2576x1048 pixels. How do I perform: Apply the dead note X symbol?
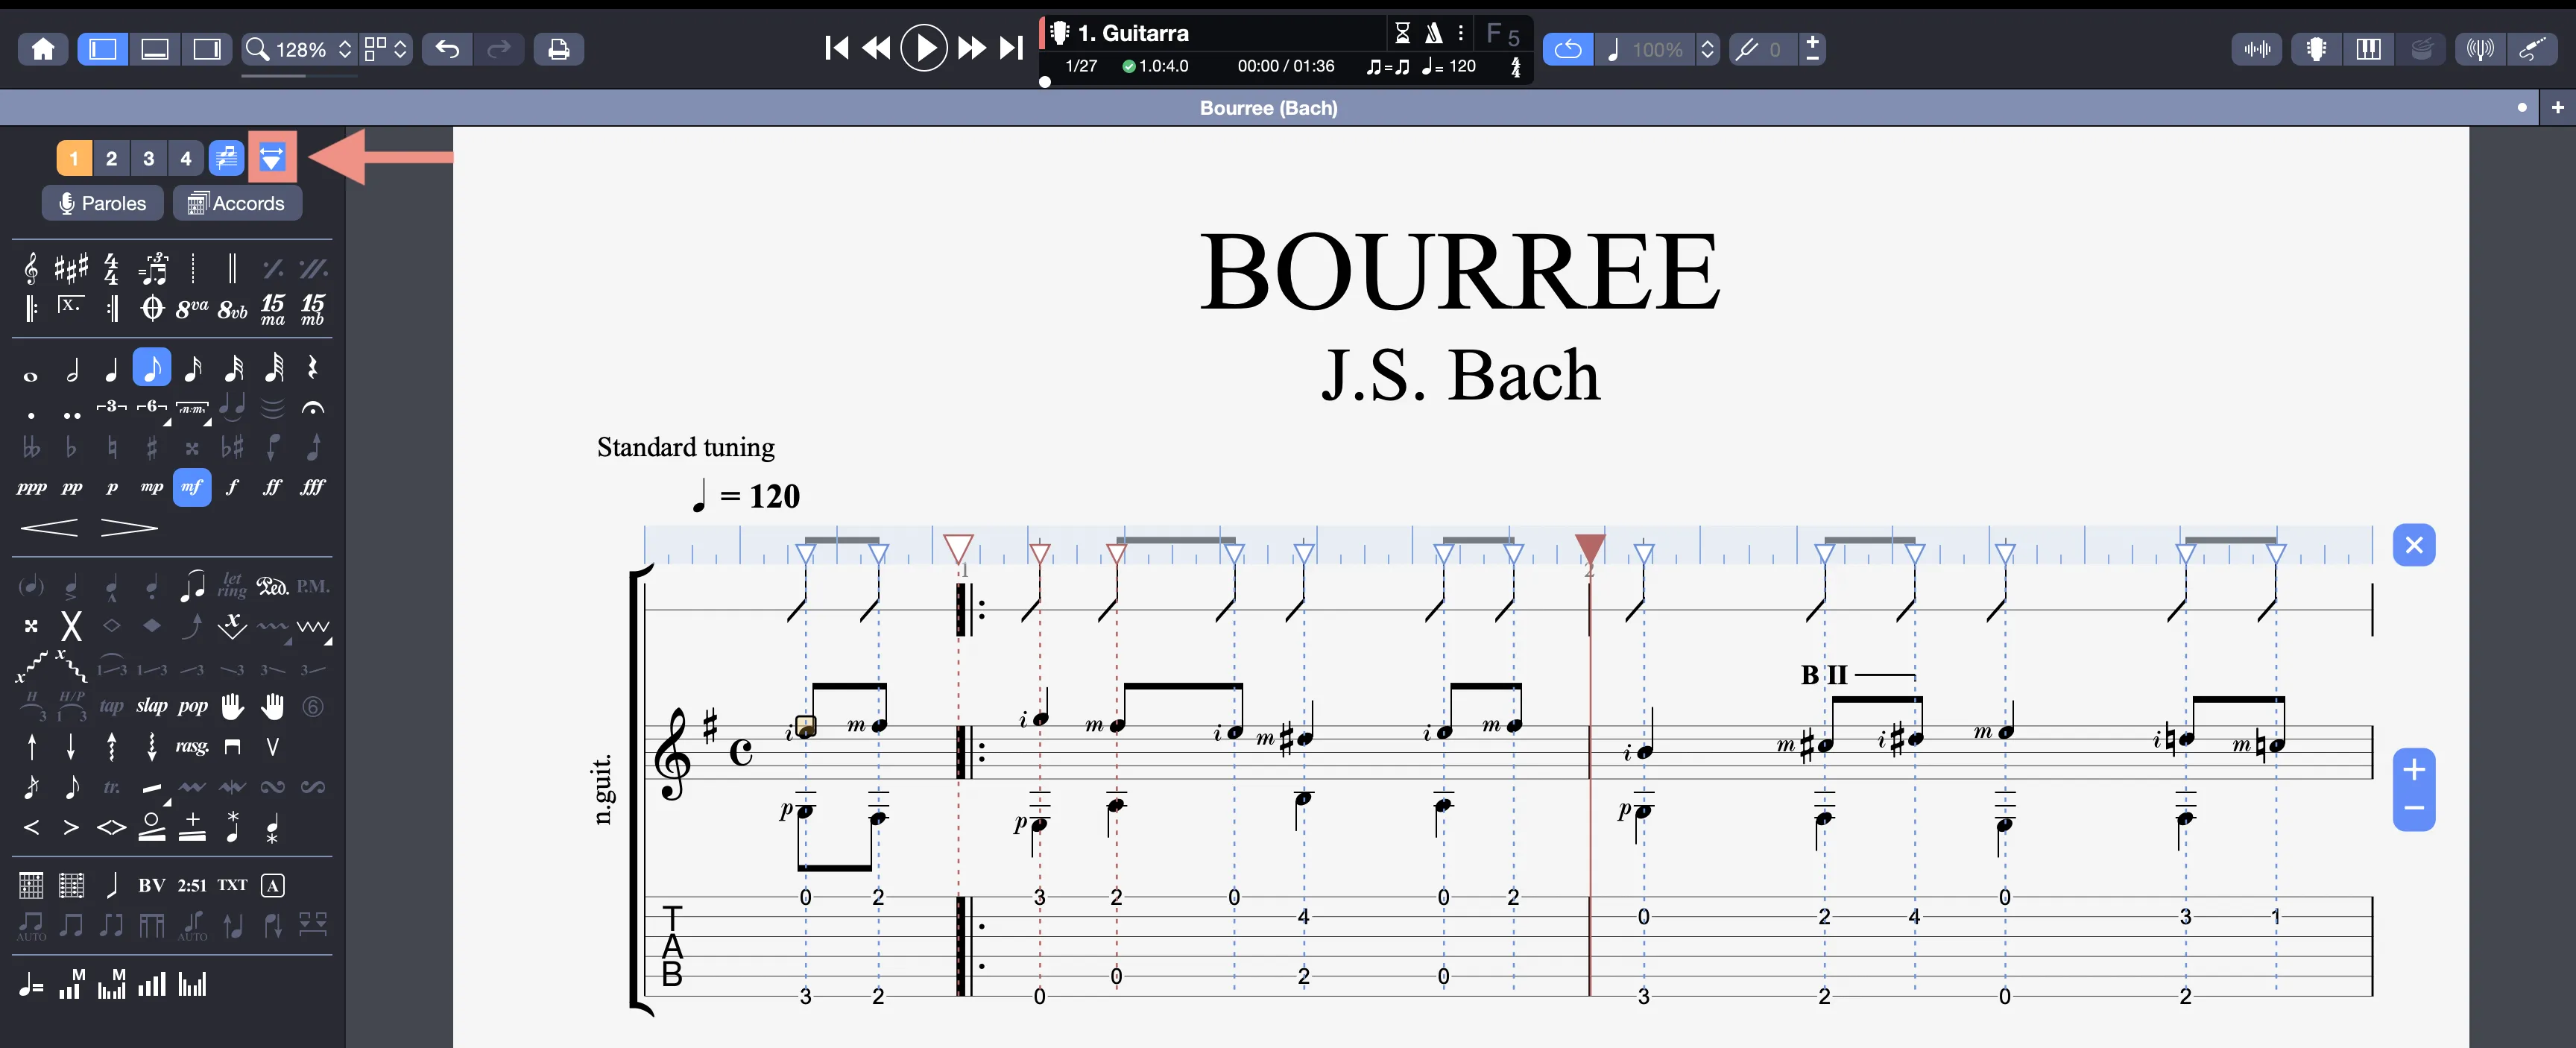[71, 626]
